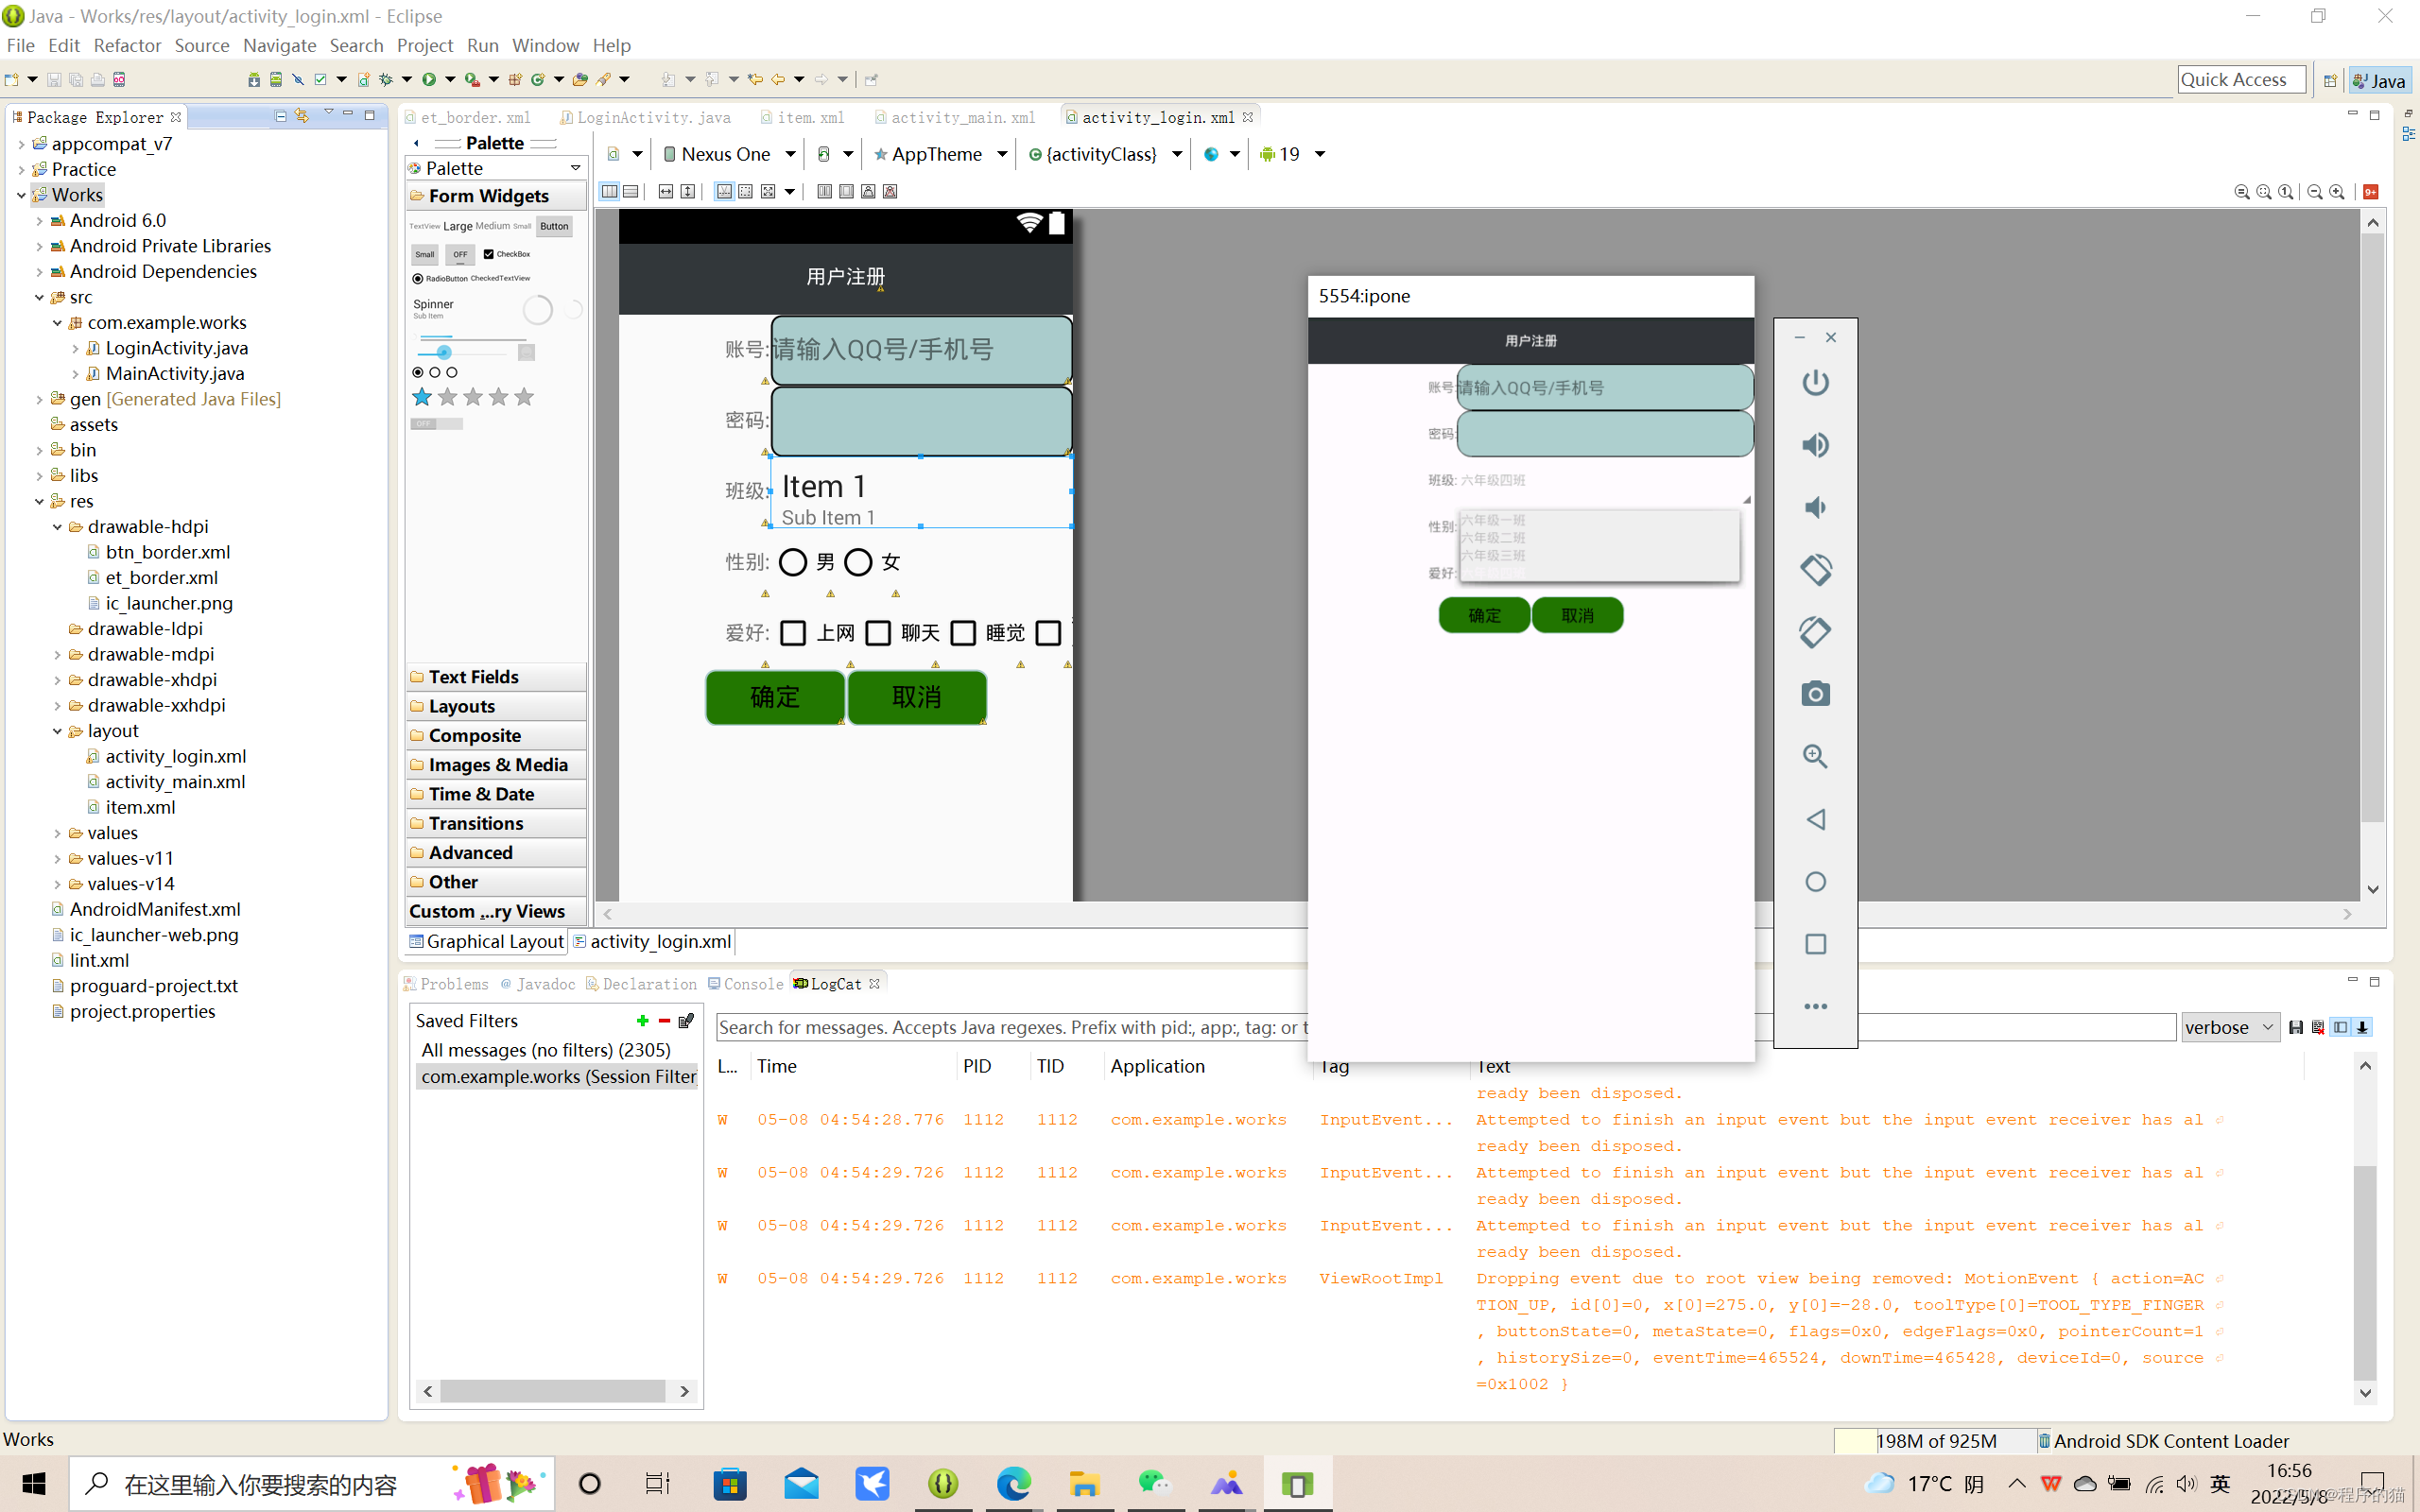
Task: Click the green 确定 button in emulator
Action: (1483, 615)
